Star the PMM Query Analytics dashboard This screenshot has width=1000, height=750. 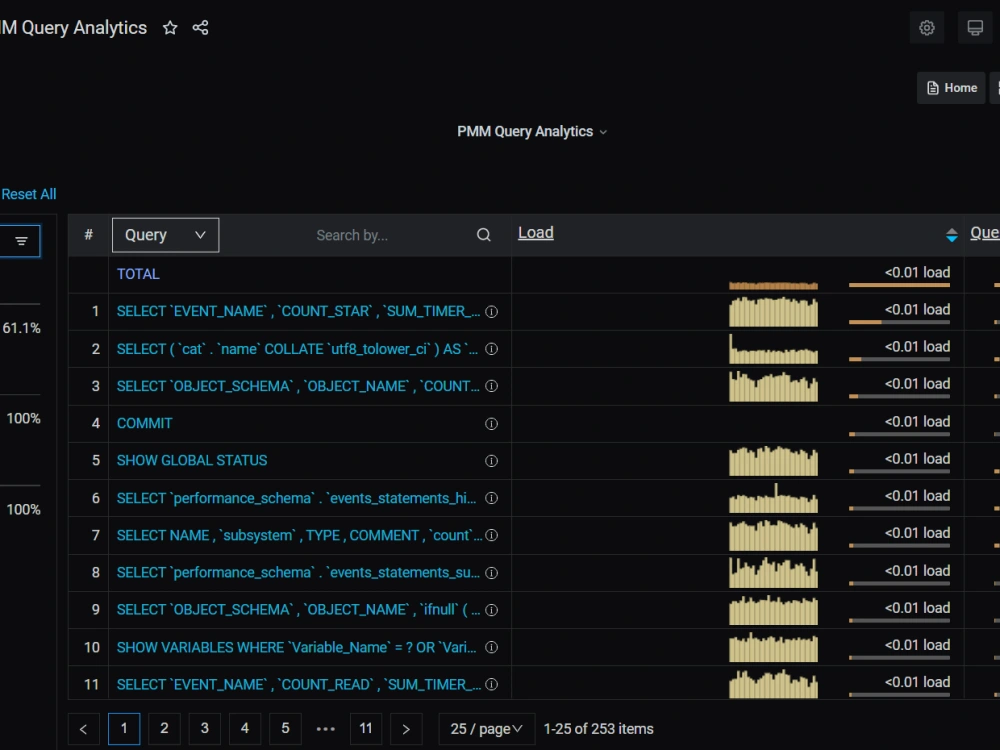pyautogui.click(x=170, y=27)
